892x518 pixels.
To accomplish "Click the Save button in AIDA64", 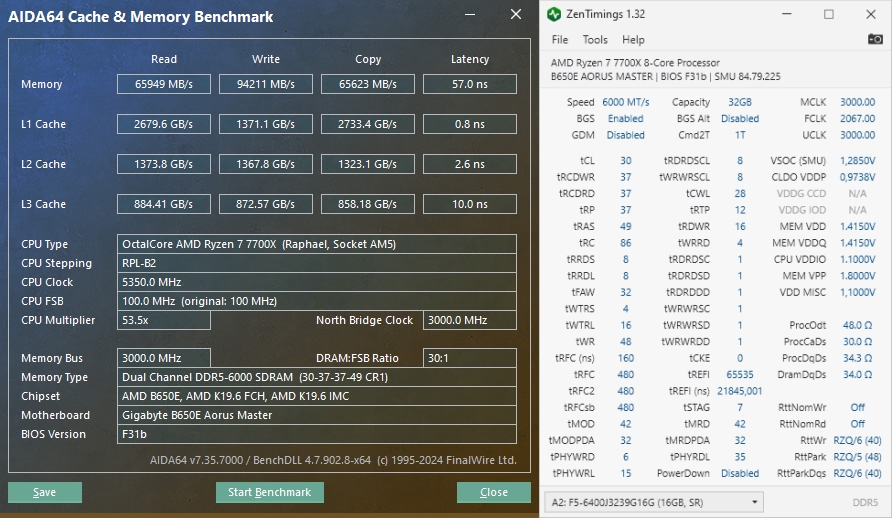I will point(45,492).
